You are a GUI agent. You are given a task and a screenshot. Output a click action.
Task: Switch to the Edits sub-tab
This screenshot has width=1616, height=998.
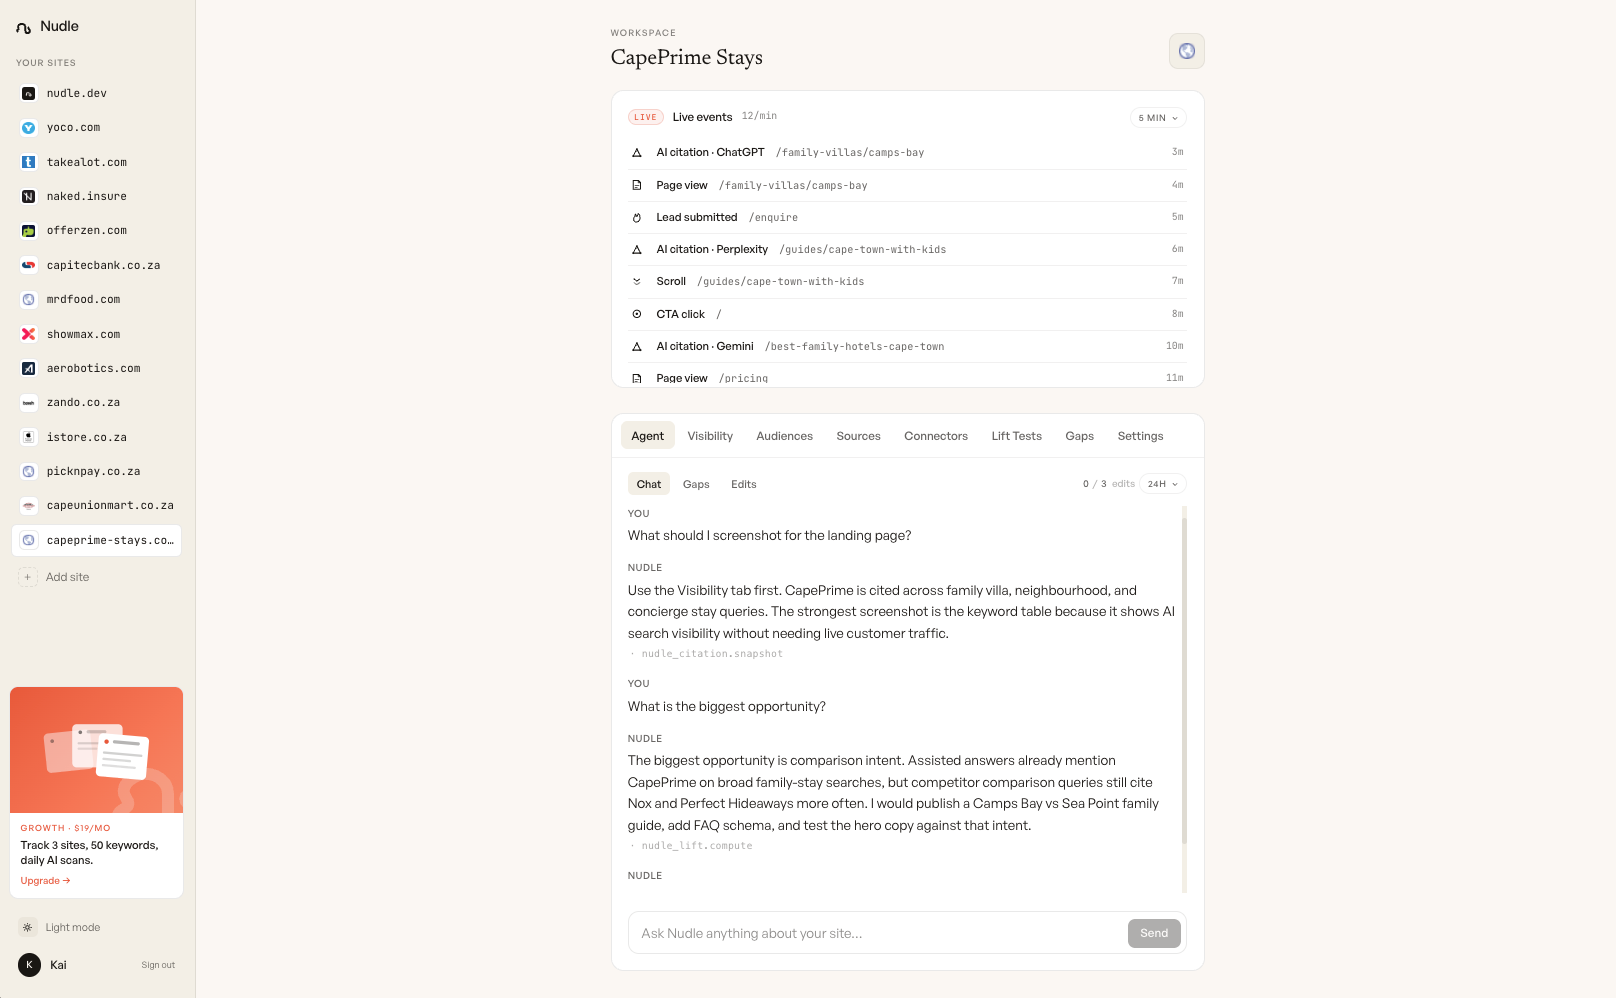pyautogui.click(x=743, y=484)
